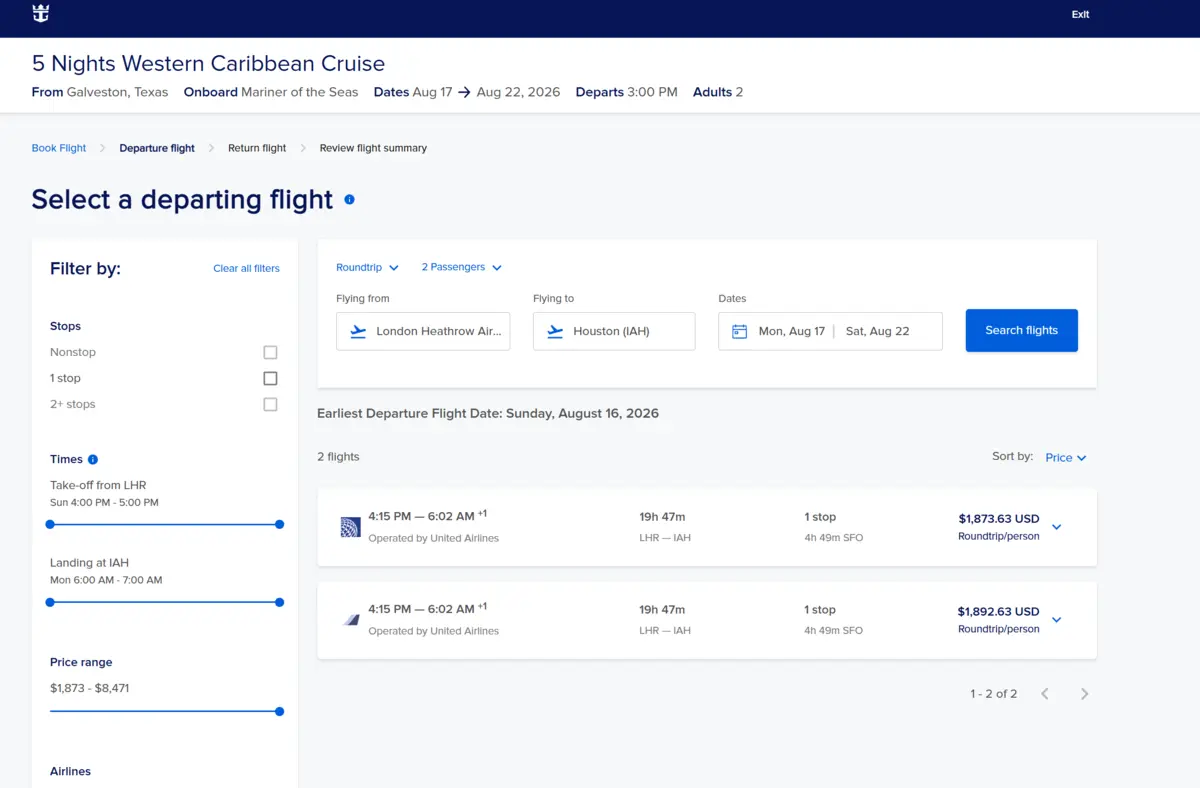Viewport: 1200px width, 788px height.
Task: Expand the $1,892.63 USD flight details
Action: [1057, 620]
